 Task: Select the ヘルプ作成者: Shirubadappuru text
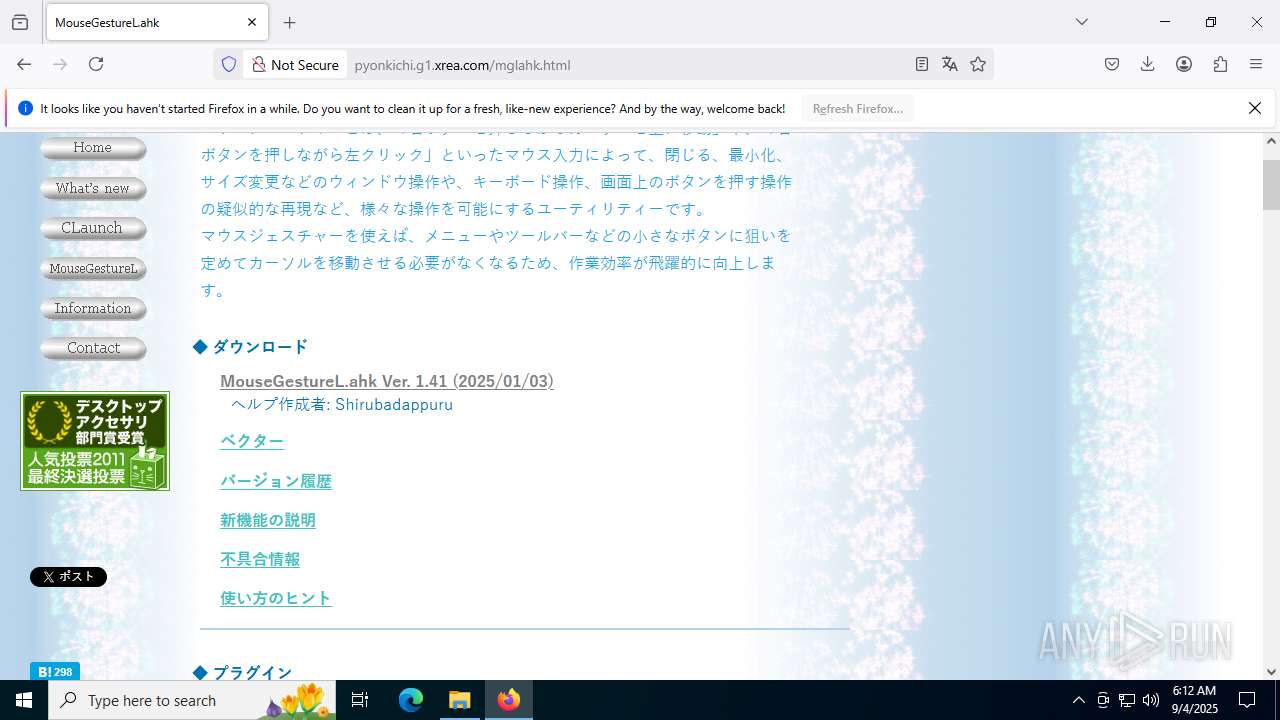pos(342,404)
